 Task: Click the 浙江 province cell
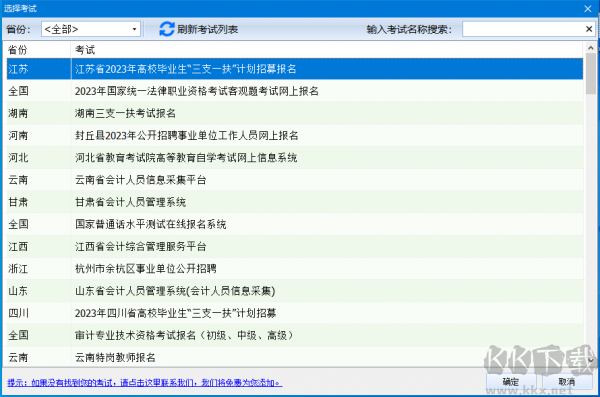click(38, 269)
